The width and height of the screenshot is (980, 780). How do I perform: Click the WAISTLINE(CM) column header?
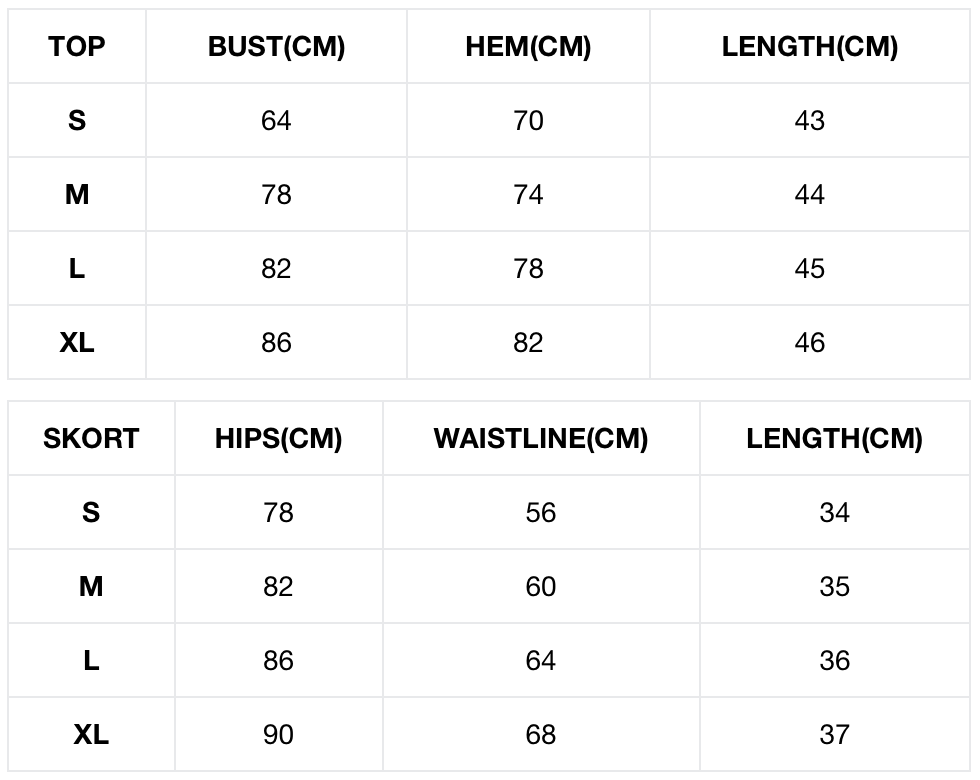point(540,439)
